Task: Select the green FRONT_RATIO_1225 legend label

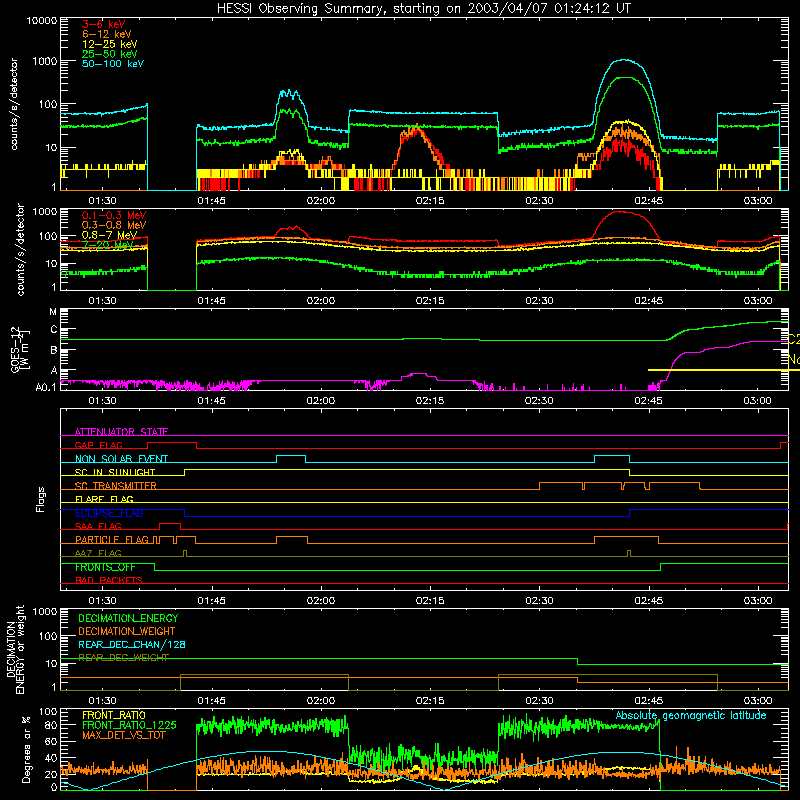Action: coord(129,725)
